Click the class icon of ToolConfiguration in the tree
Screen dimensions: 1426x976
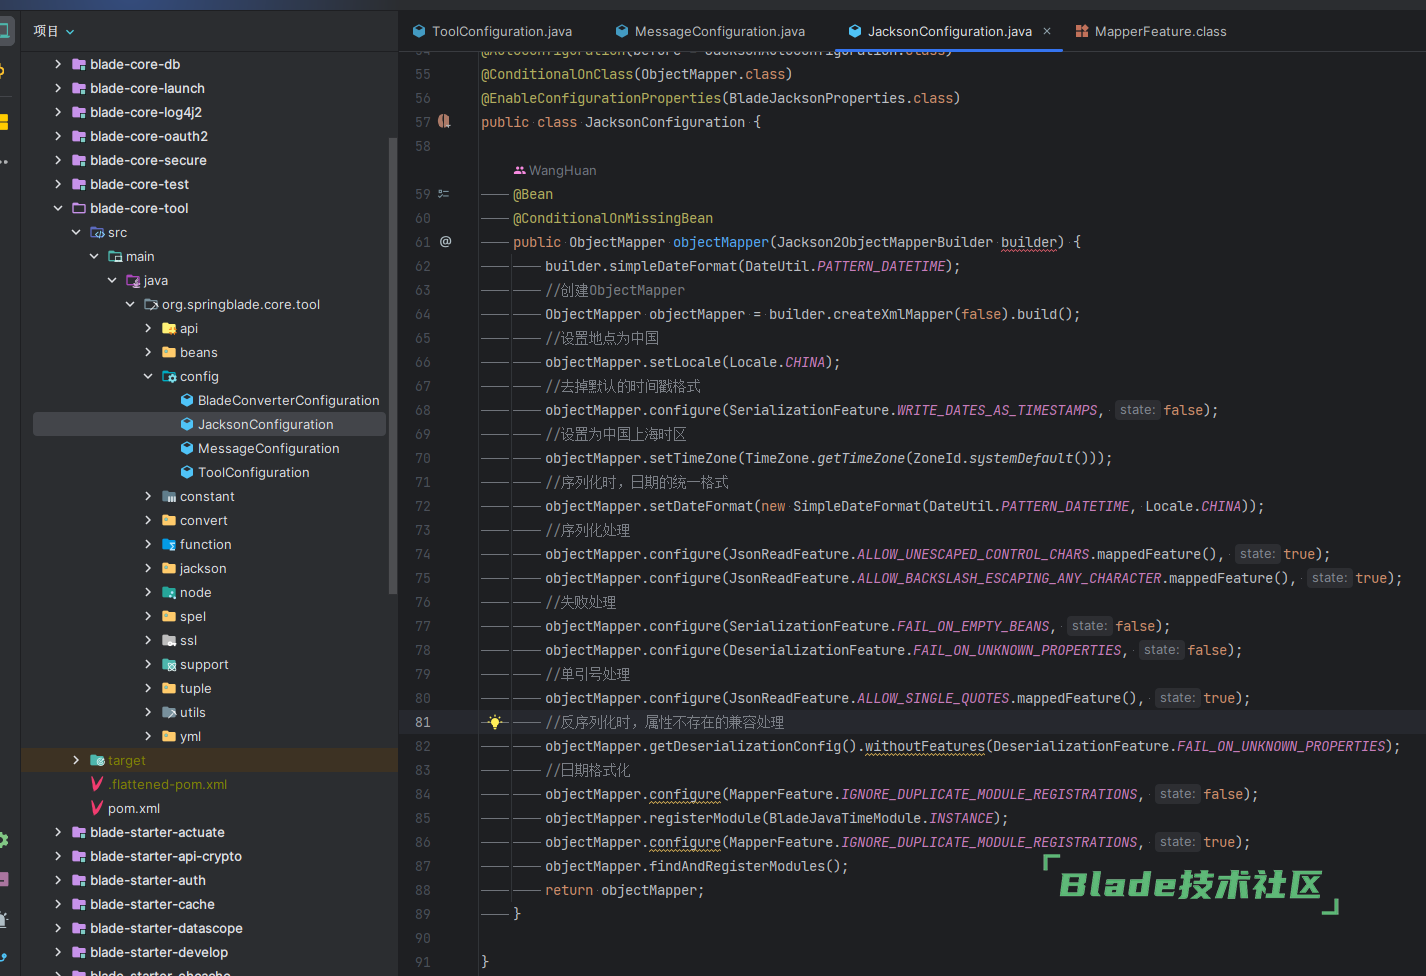click(187, 472)
